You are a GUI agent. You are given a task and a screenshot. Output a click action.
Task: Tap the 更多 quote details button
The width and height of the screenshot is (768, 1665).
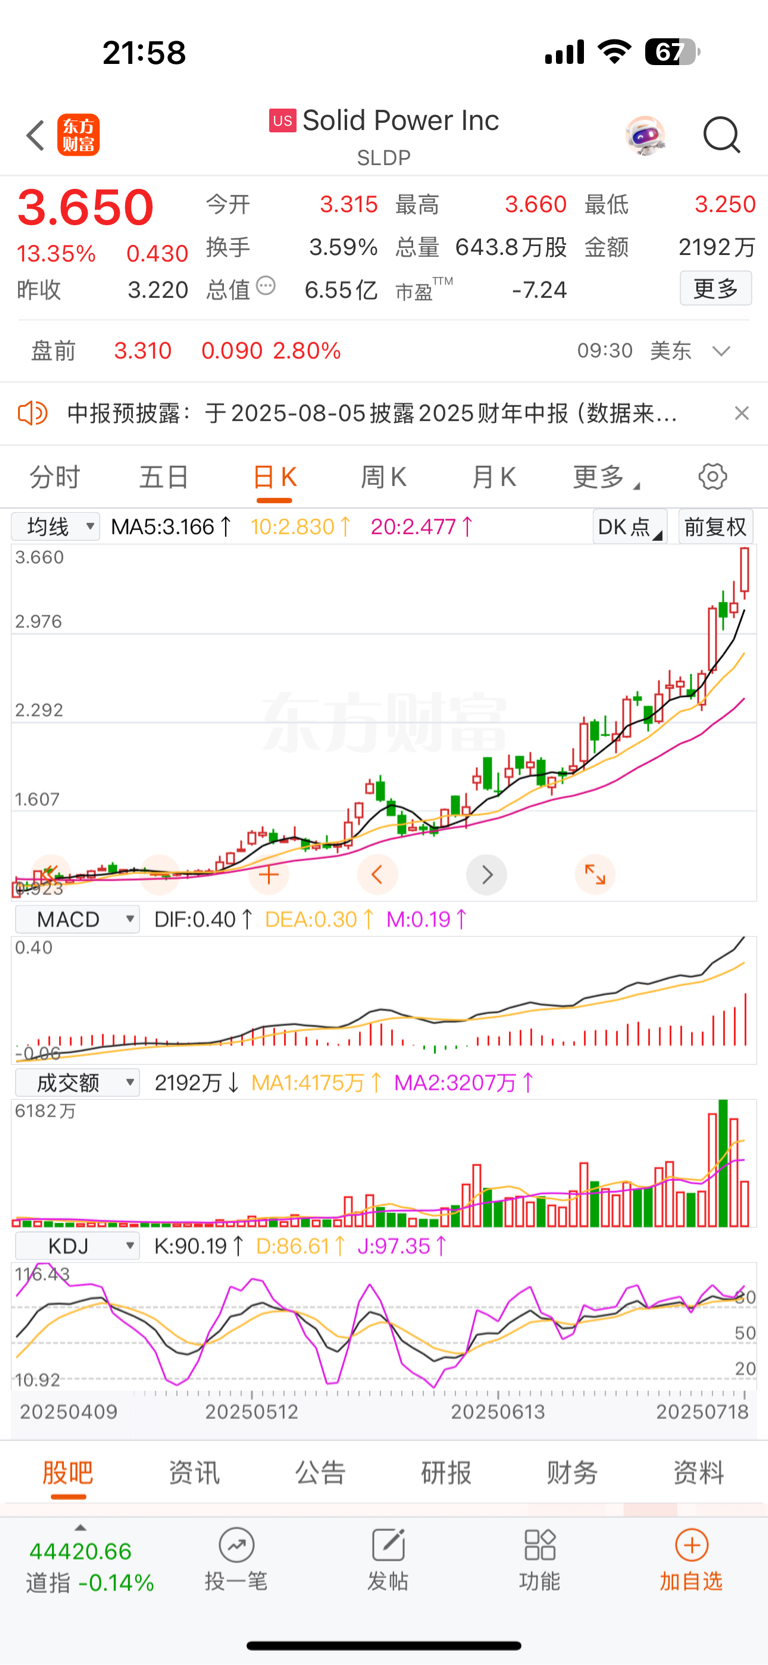(x=716, y=289)
